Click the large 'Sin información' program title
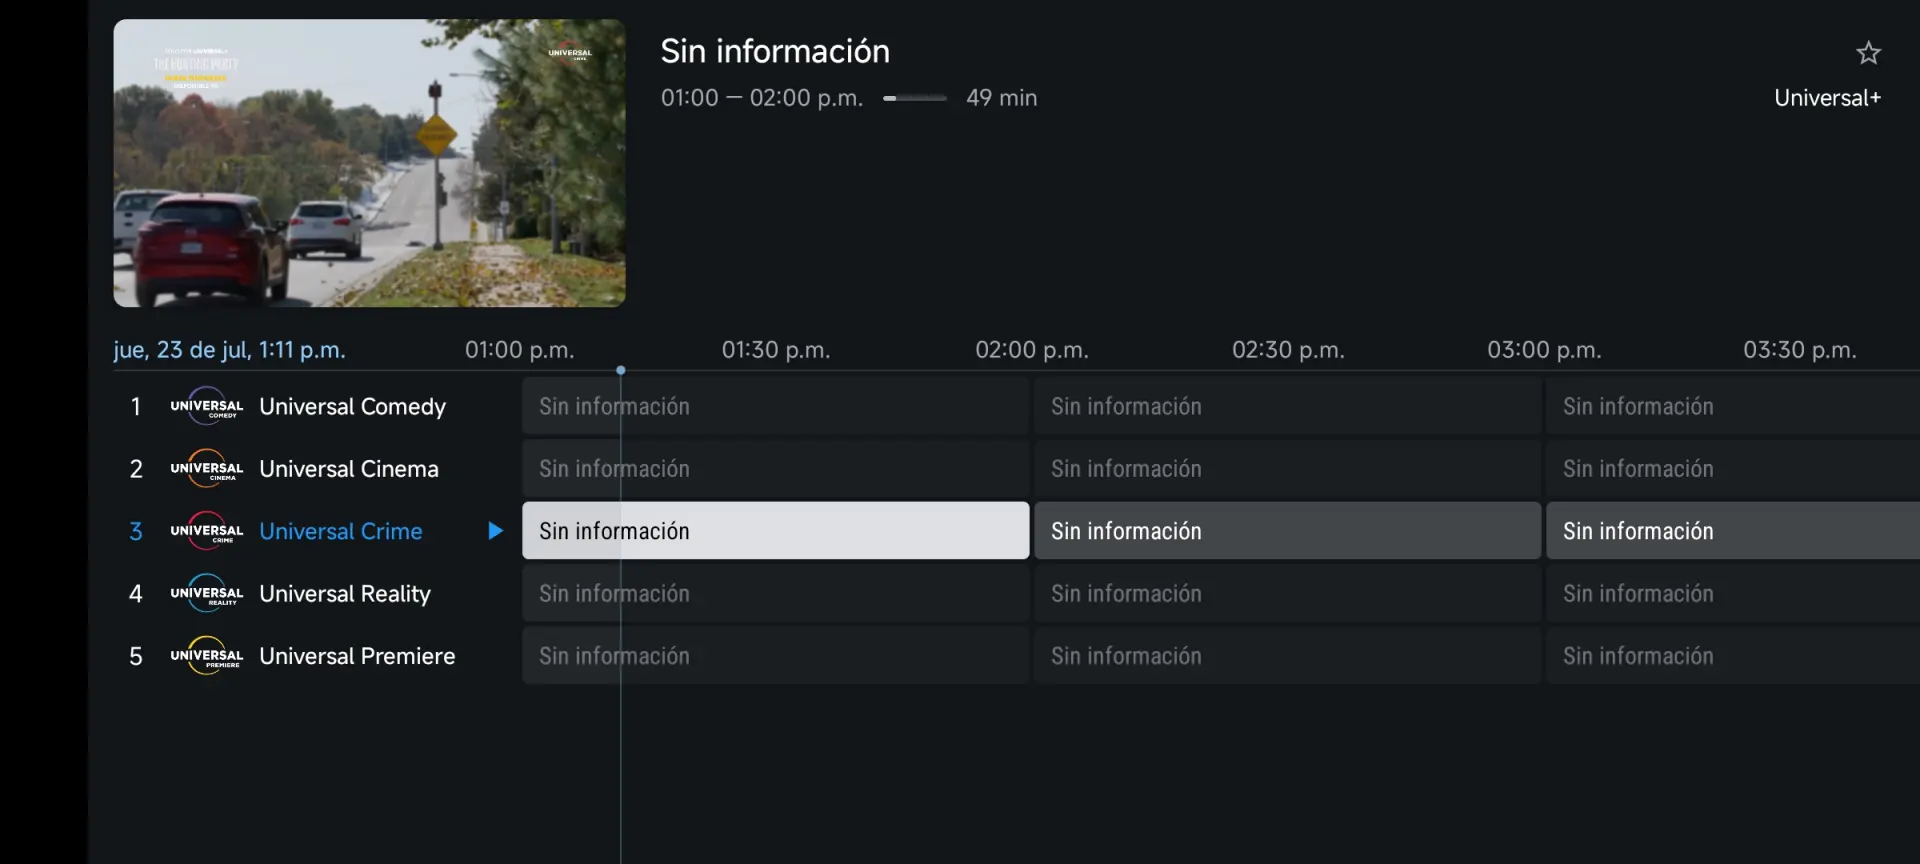The image size is (1920, 864). (775, 51)
